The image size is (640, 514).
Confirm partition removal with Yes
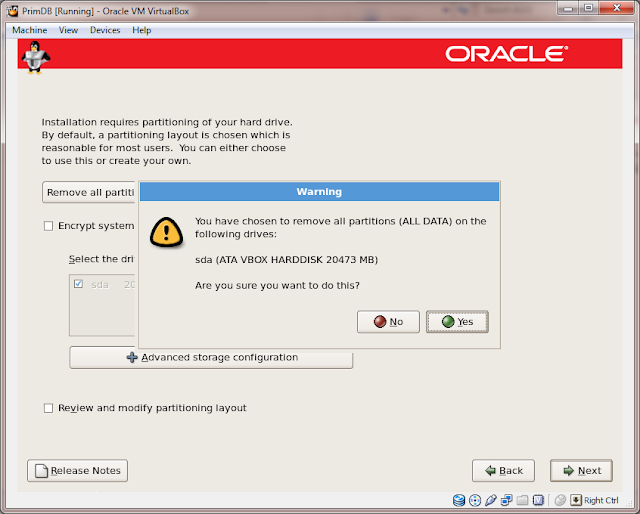click(x=457, y=322)
